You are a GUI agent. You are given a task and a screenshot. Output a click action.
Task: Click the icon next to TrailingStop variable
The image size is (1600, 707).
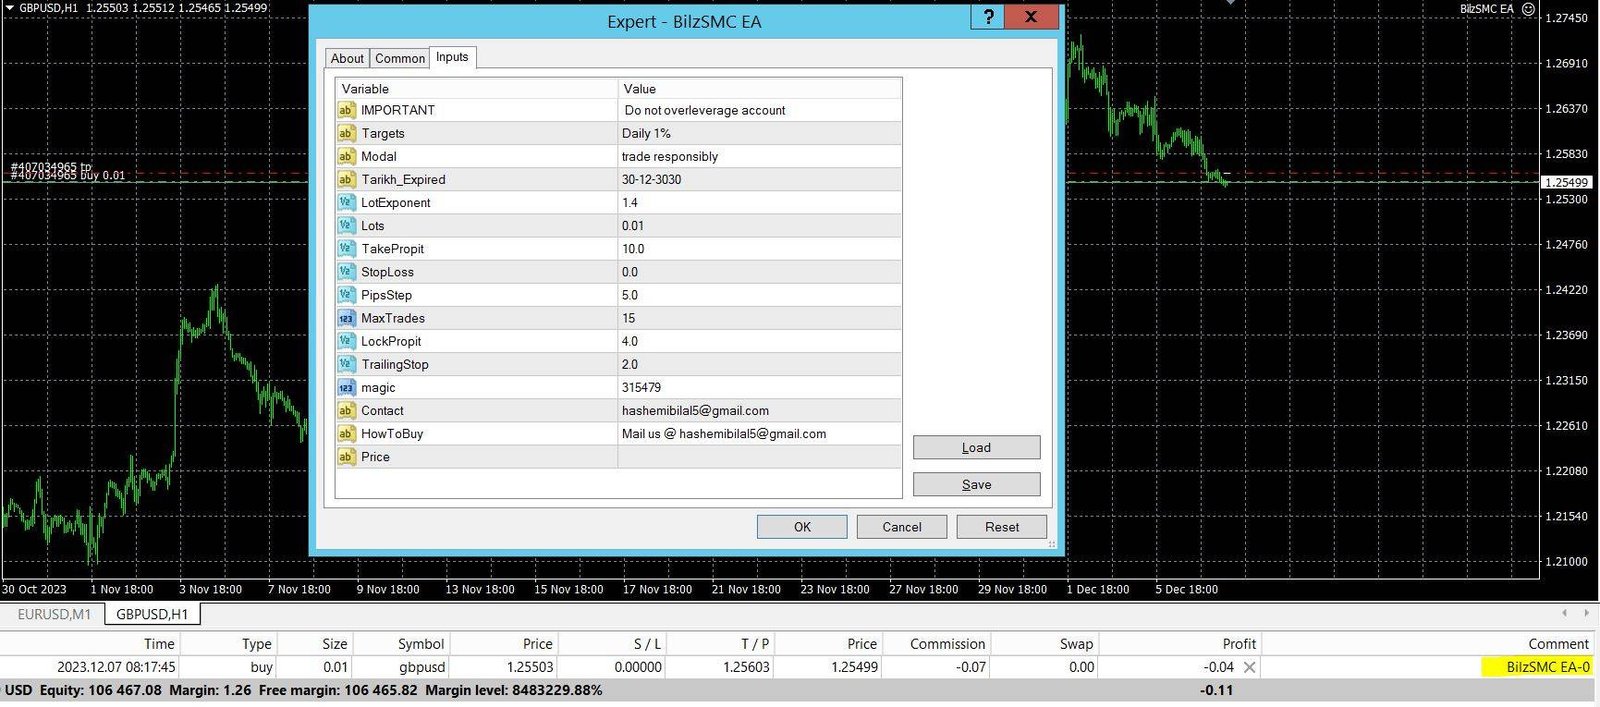346,364
